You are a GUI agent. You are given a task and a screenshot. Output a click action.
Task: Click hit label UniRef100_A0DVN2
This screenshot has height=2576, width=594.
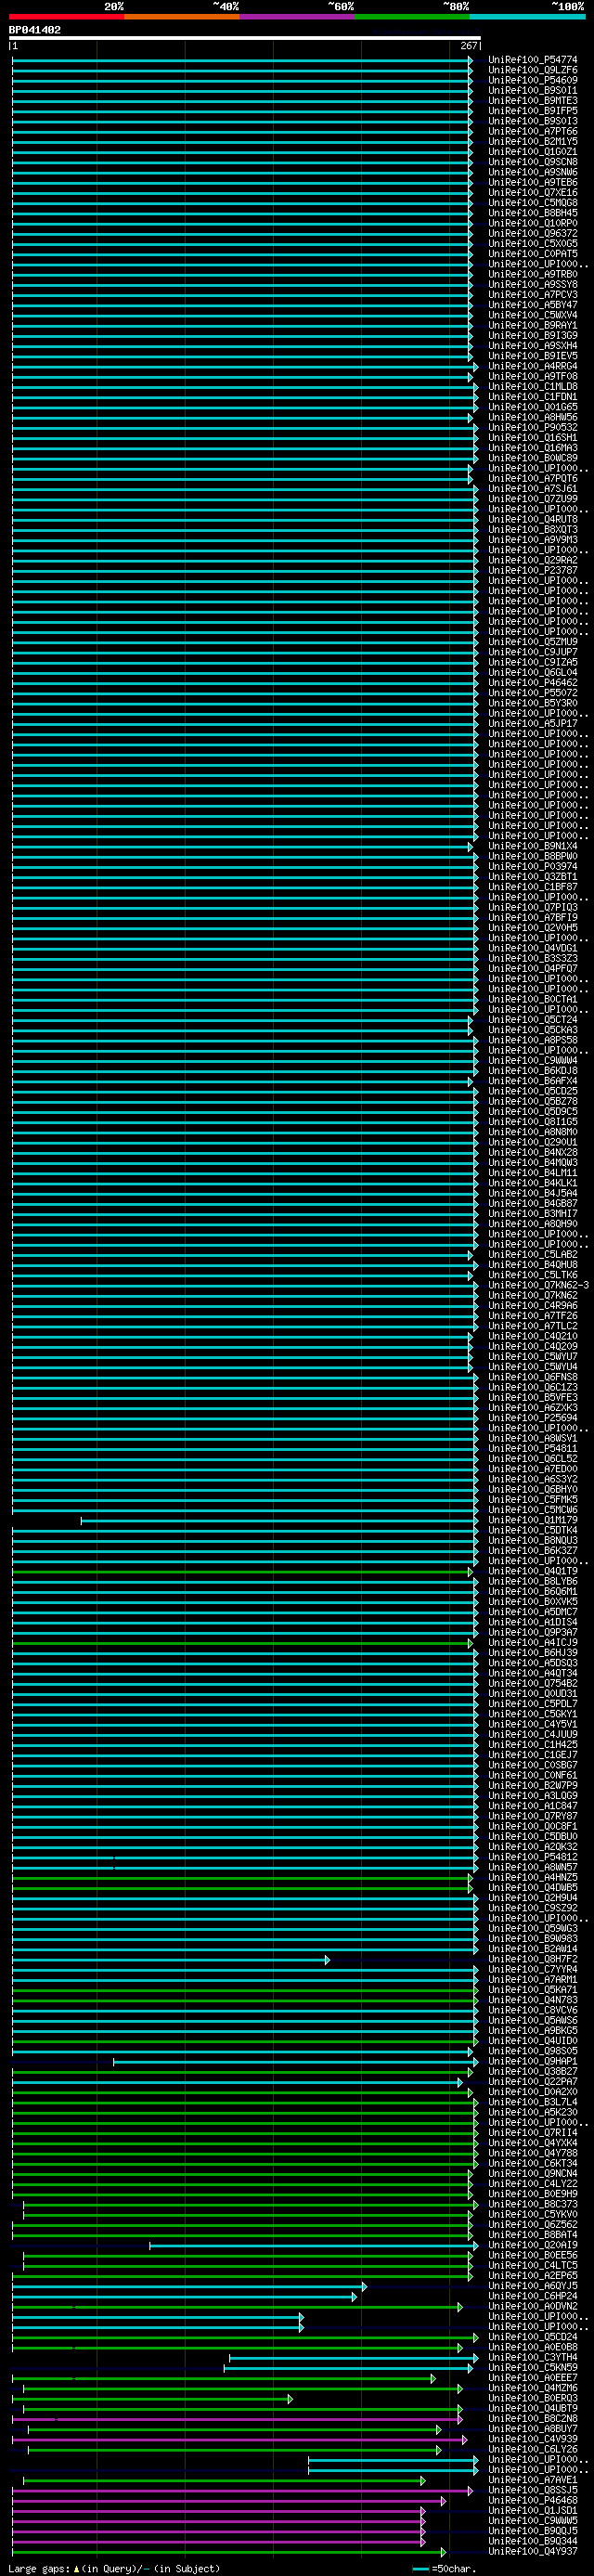click(533, 2306)
